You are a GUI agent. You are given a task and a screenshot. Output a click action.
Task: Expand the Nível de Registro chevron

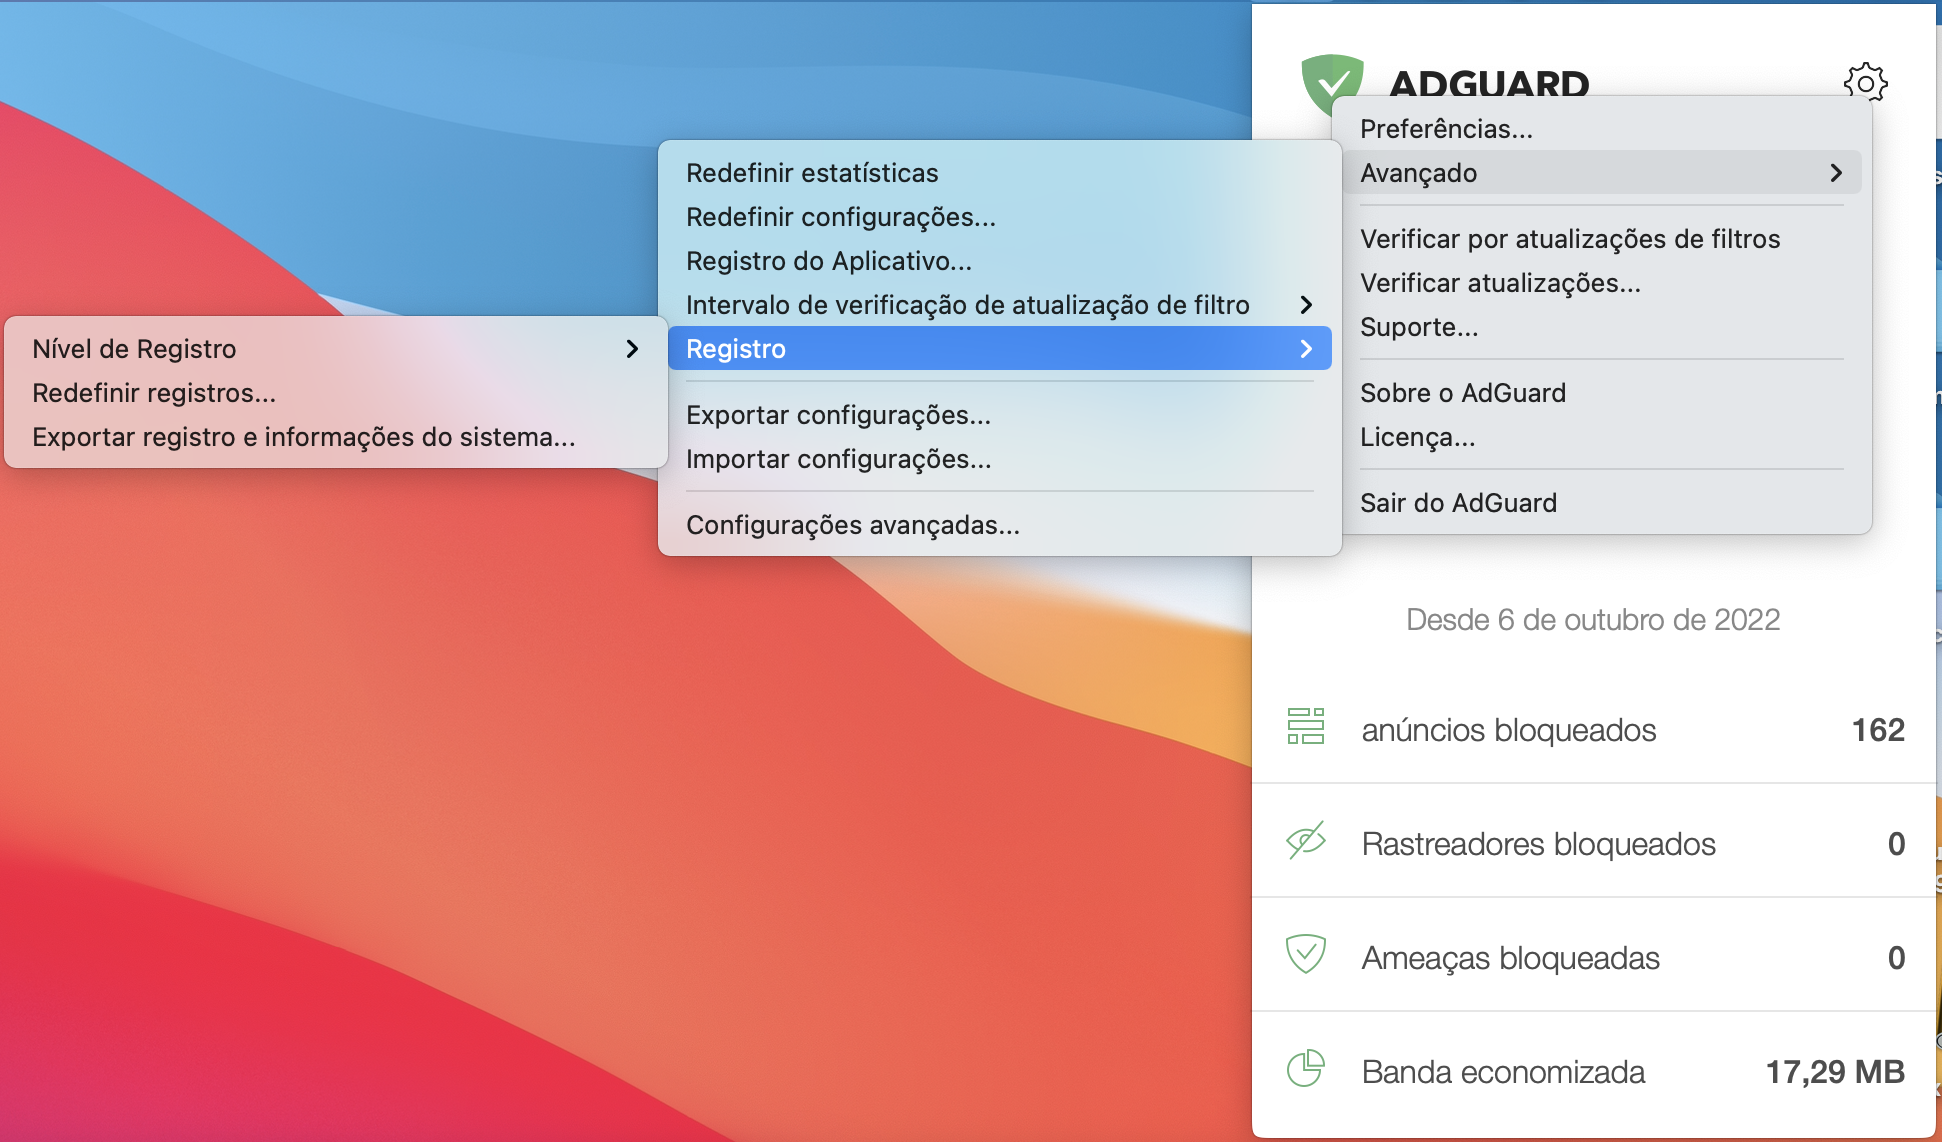pyautogui.click(x=632, y=349)
